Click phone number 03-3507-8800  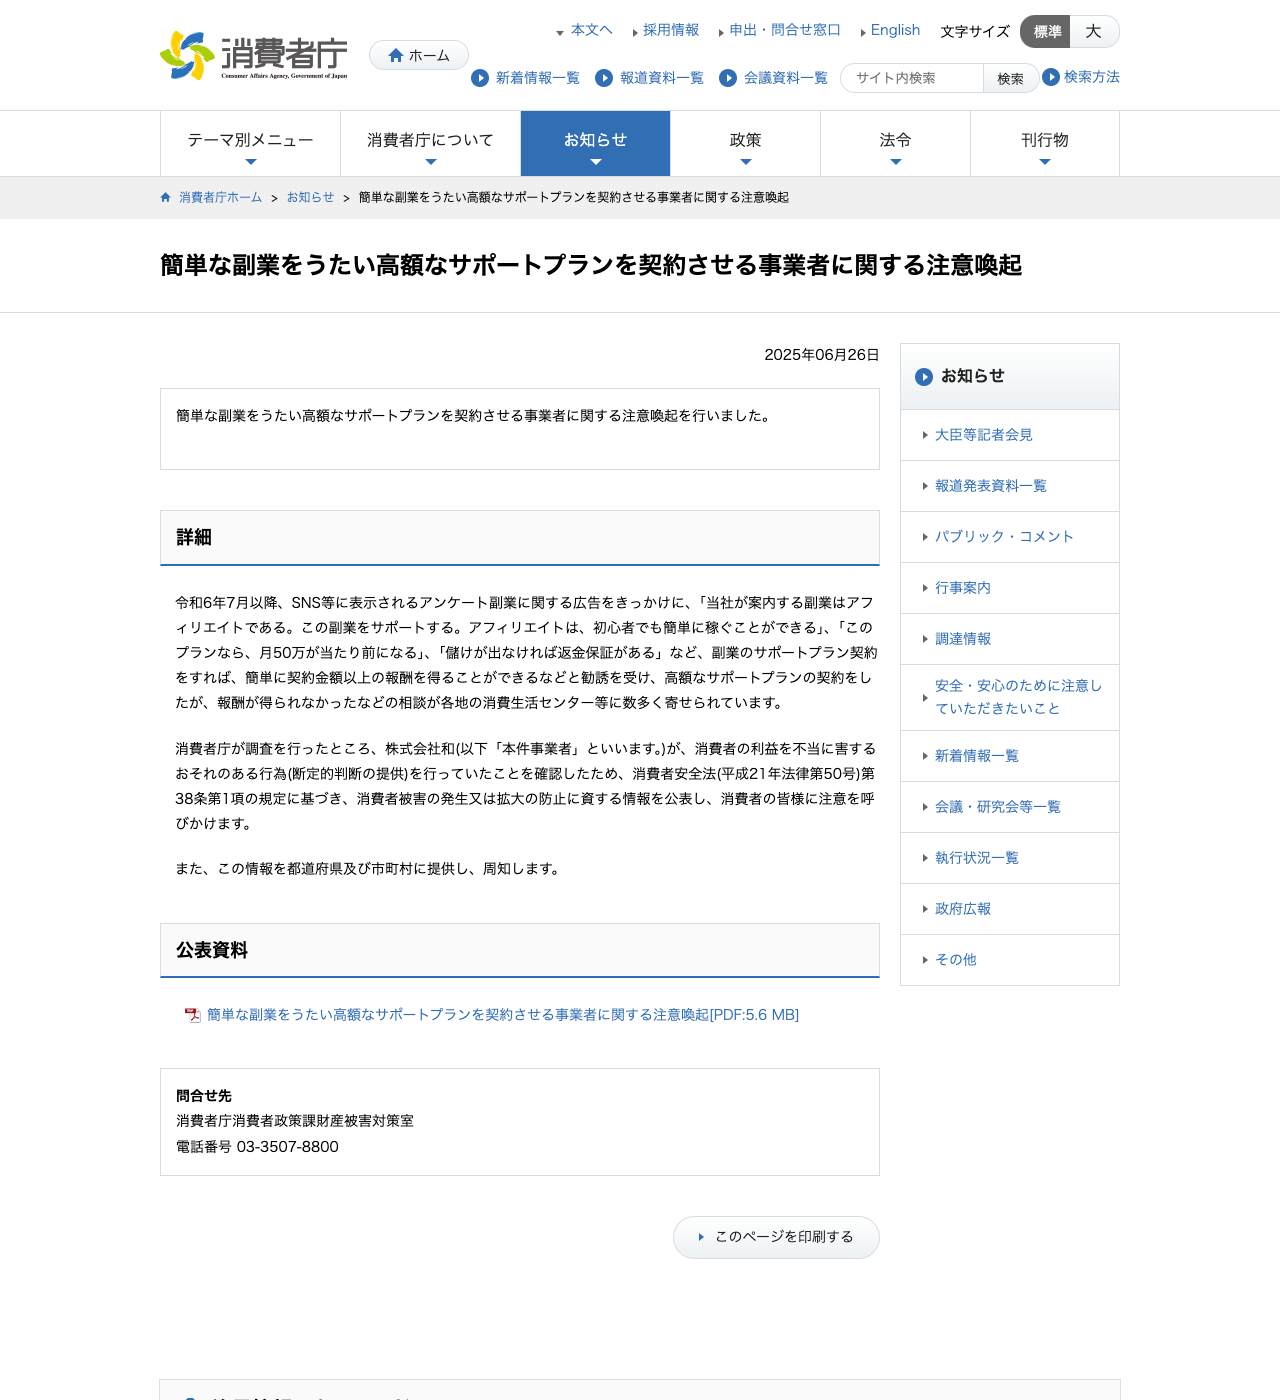(x=288, y=1147)
